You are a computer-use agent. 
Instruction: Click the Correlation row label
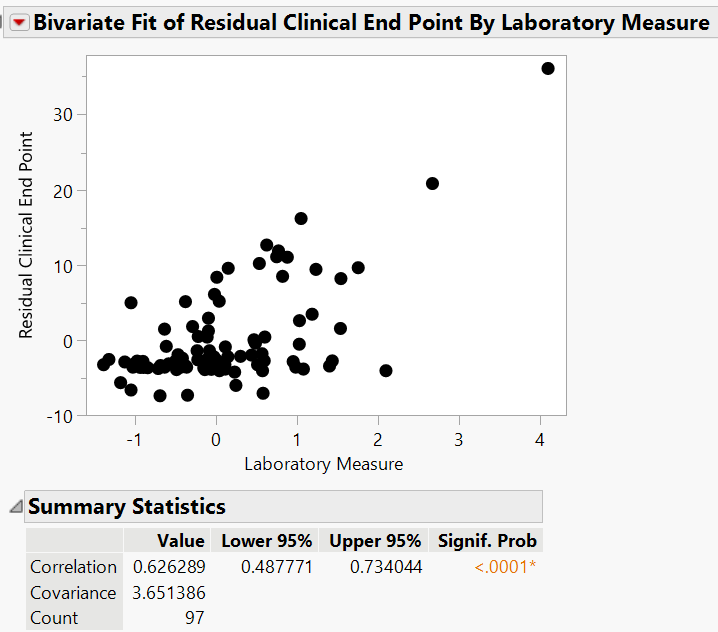click(74, 567)
